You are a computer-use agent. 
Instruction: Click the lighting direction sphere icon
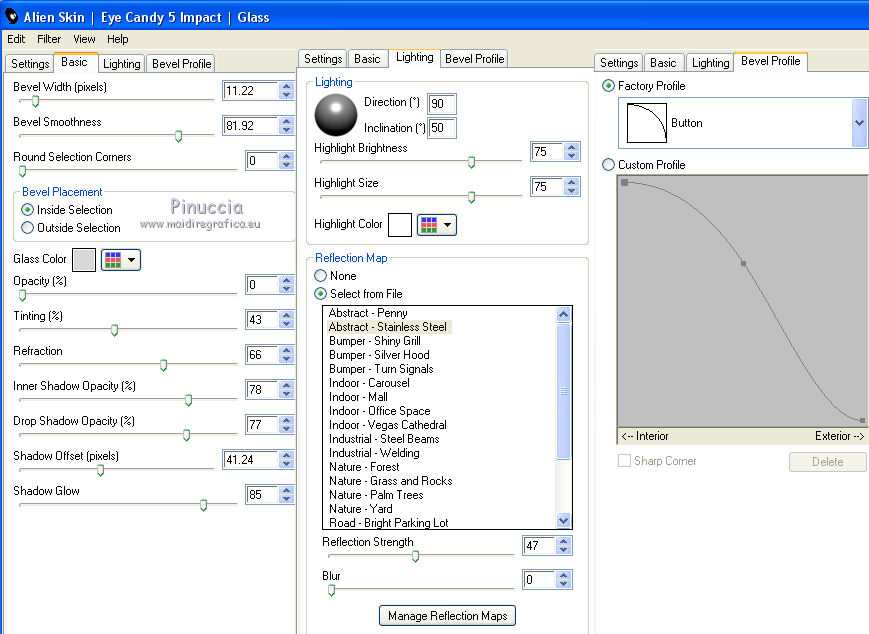tap(335, 115)
